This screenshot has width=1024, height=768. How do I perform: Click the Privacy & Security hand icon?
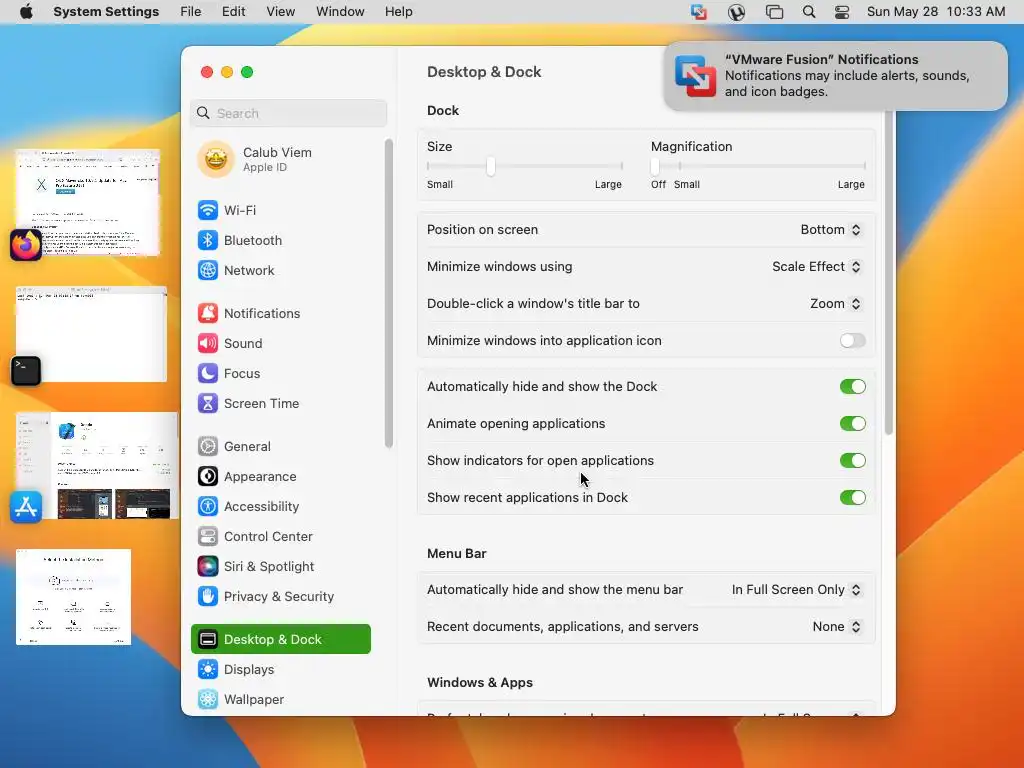point(208,597)
